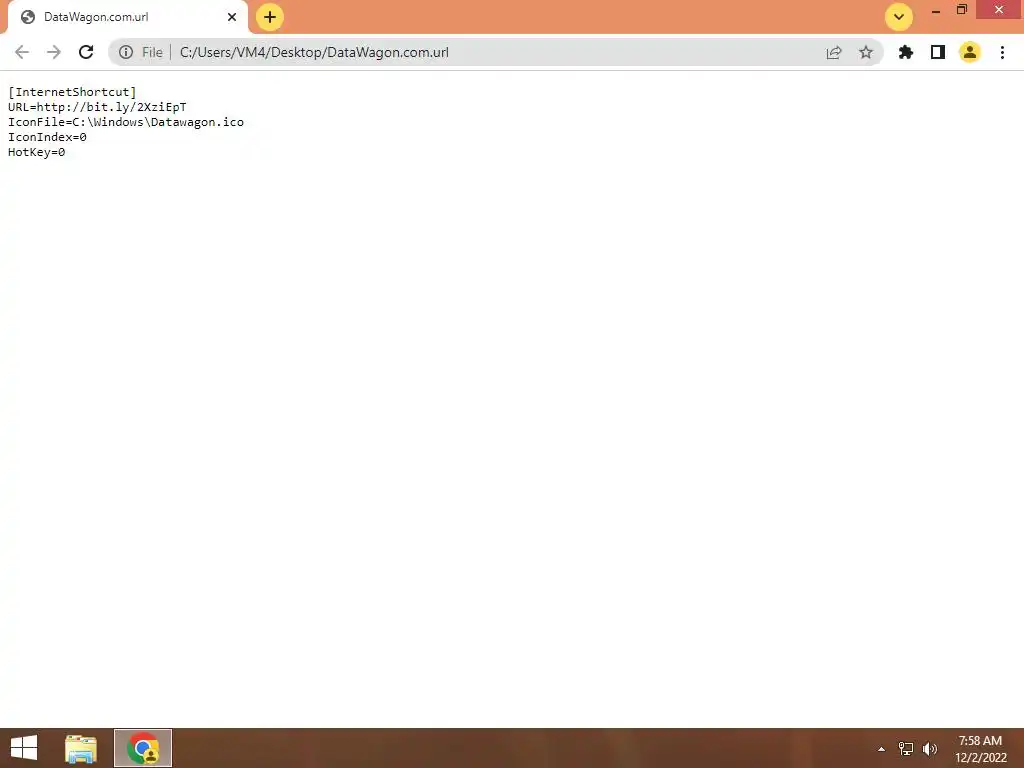Open the Extensions puzzle icon

click(906, 52)
